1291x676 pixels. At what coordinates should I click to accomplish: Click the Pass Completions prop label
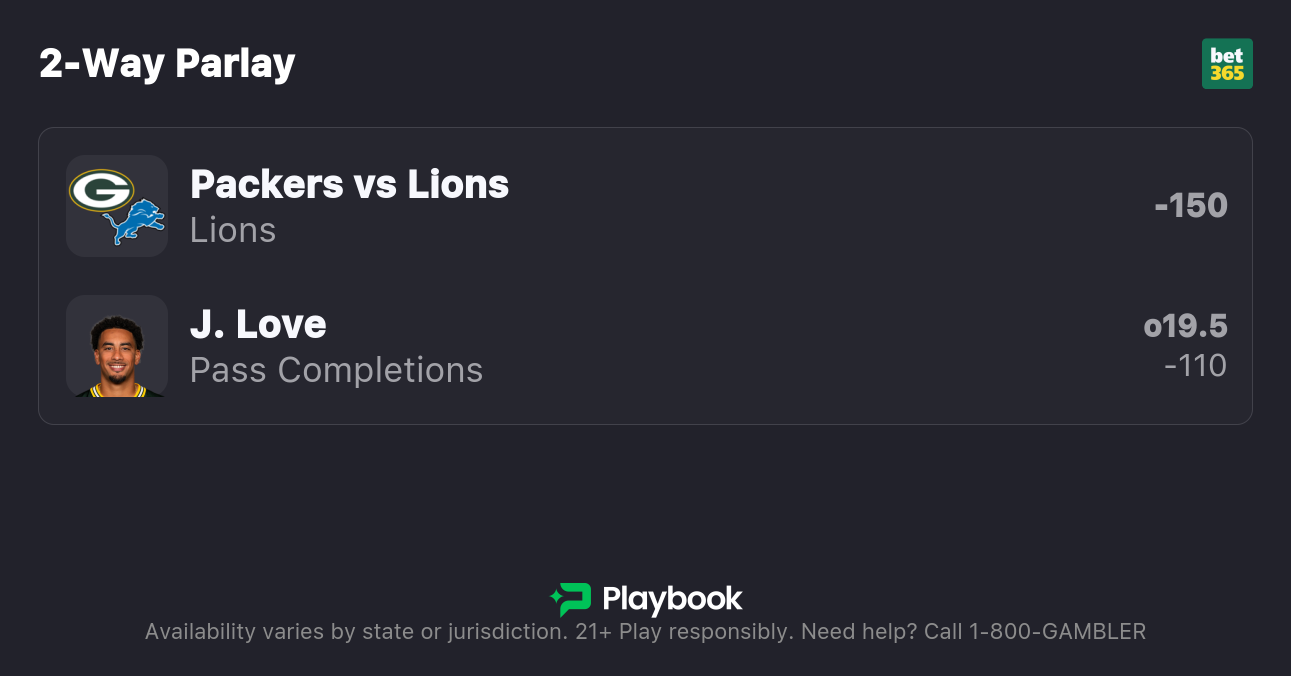pyautogui.click(x=336, y=370)
